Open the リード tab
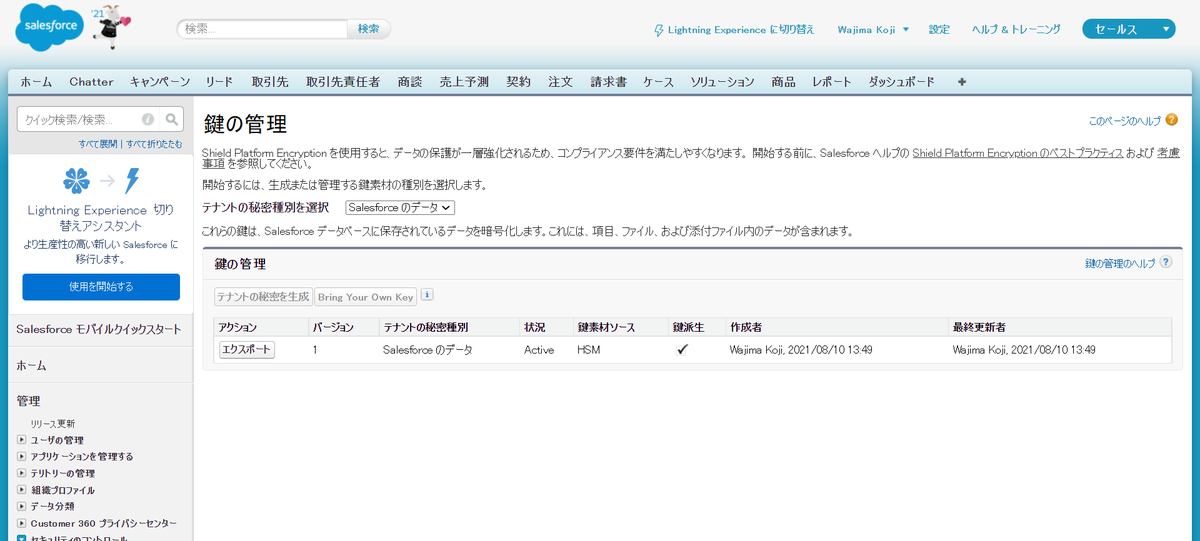Viewport: 1200px width, 541px height. click(x=219, y=82)
